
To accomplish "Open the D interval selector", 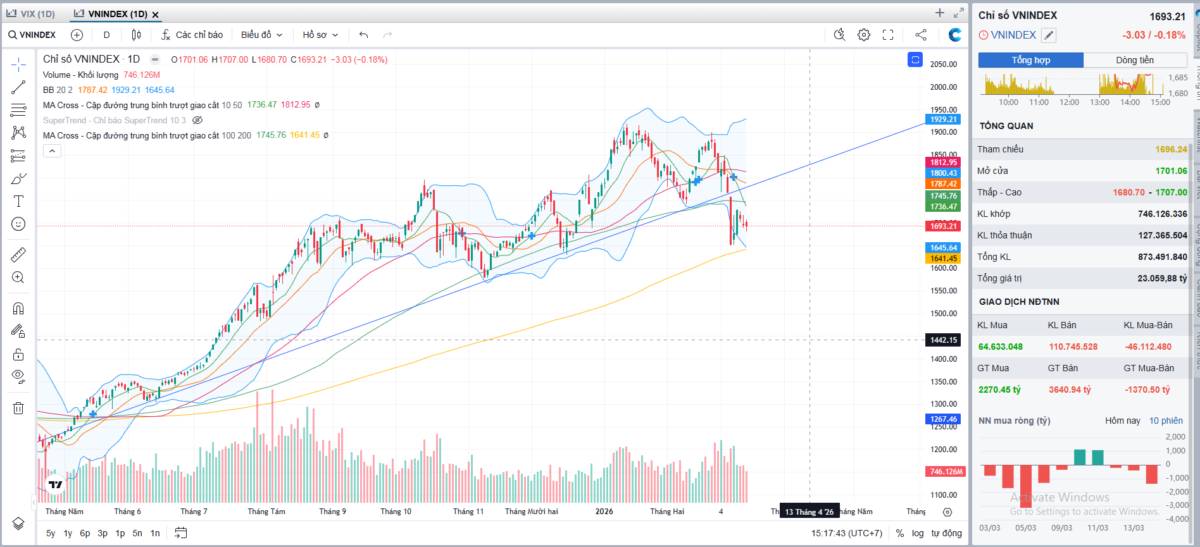I will pos(107,34).
